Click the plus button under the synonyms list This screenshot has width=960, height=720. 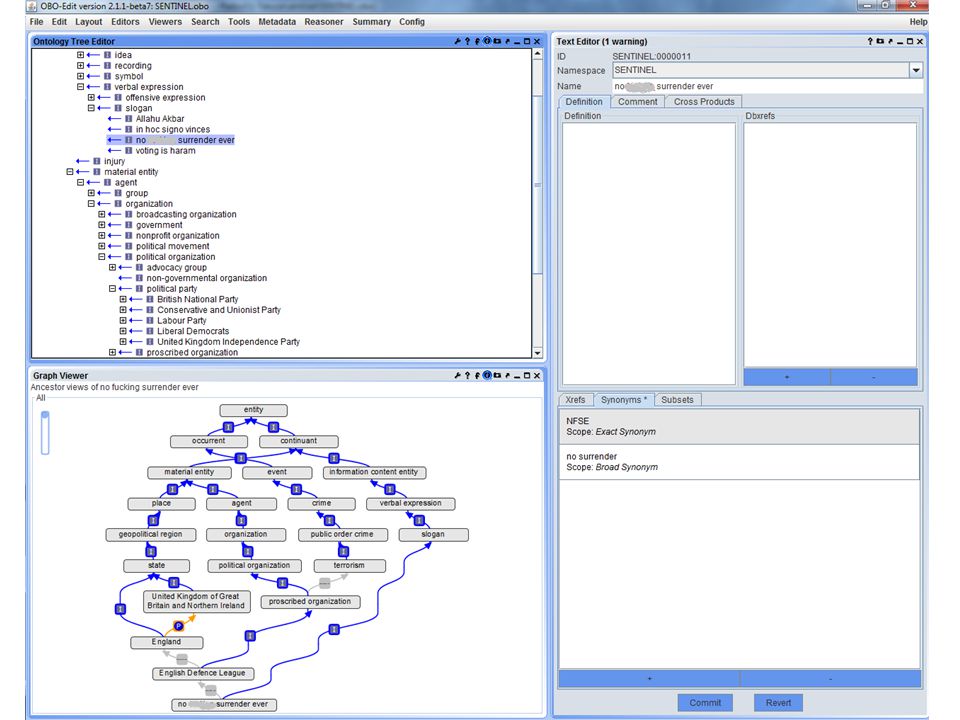click(650, 678)
